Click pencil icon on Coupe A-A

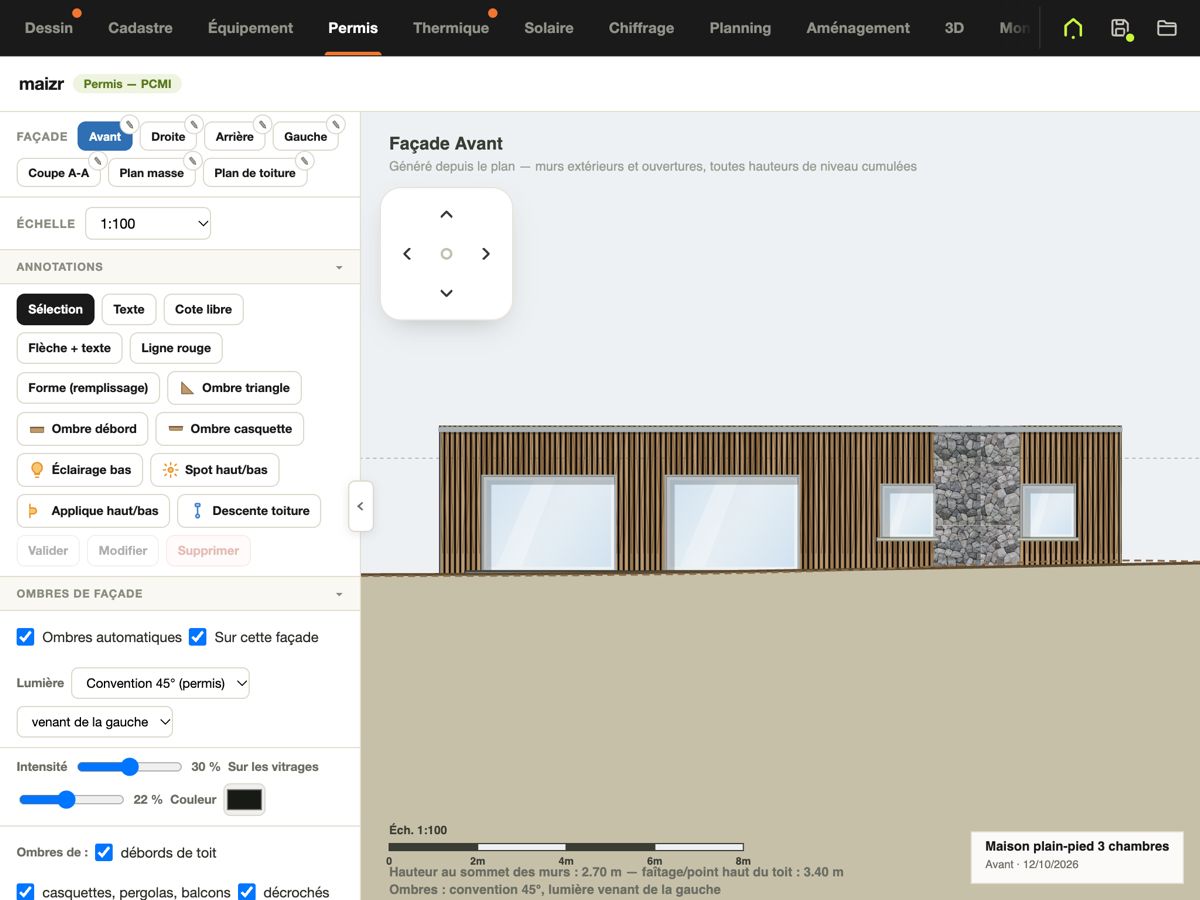[98, 161]
